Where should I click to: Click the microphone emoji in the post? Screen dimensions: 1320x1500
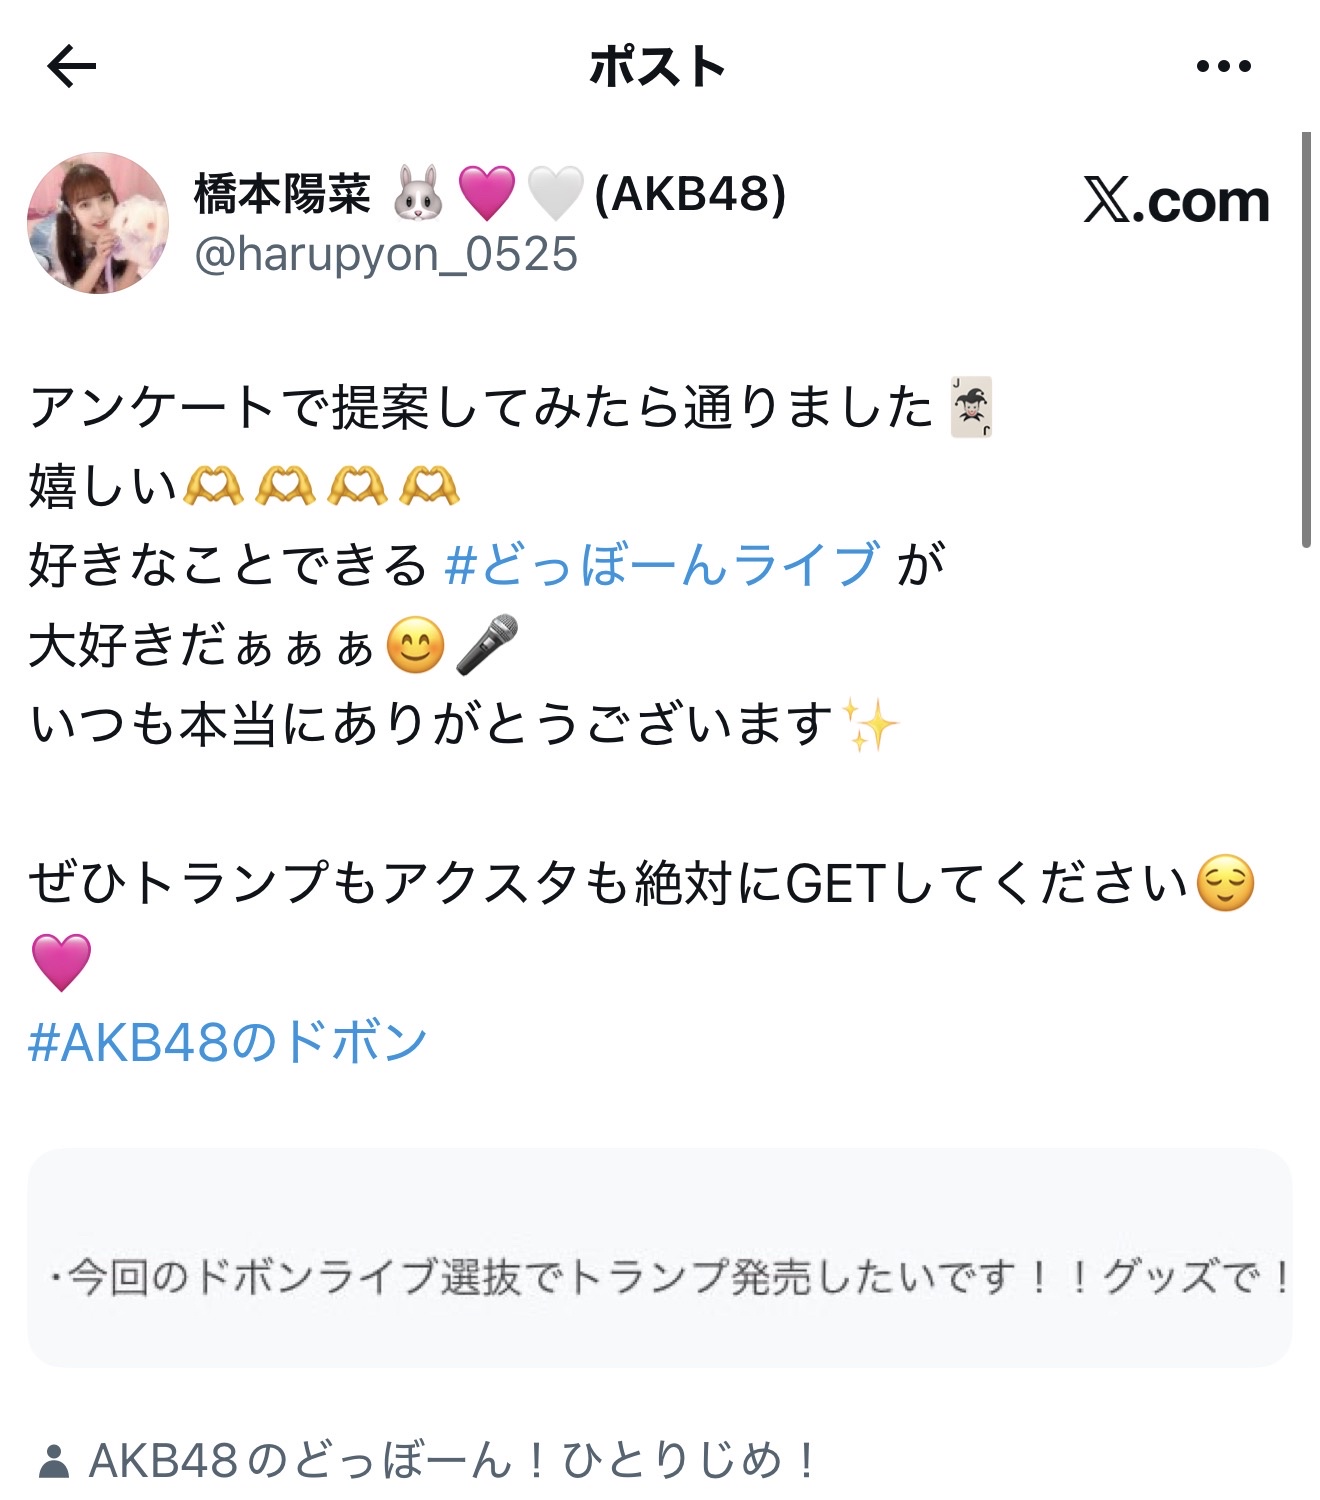pos(487,644)
